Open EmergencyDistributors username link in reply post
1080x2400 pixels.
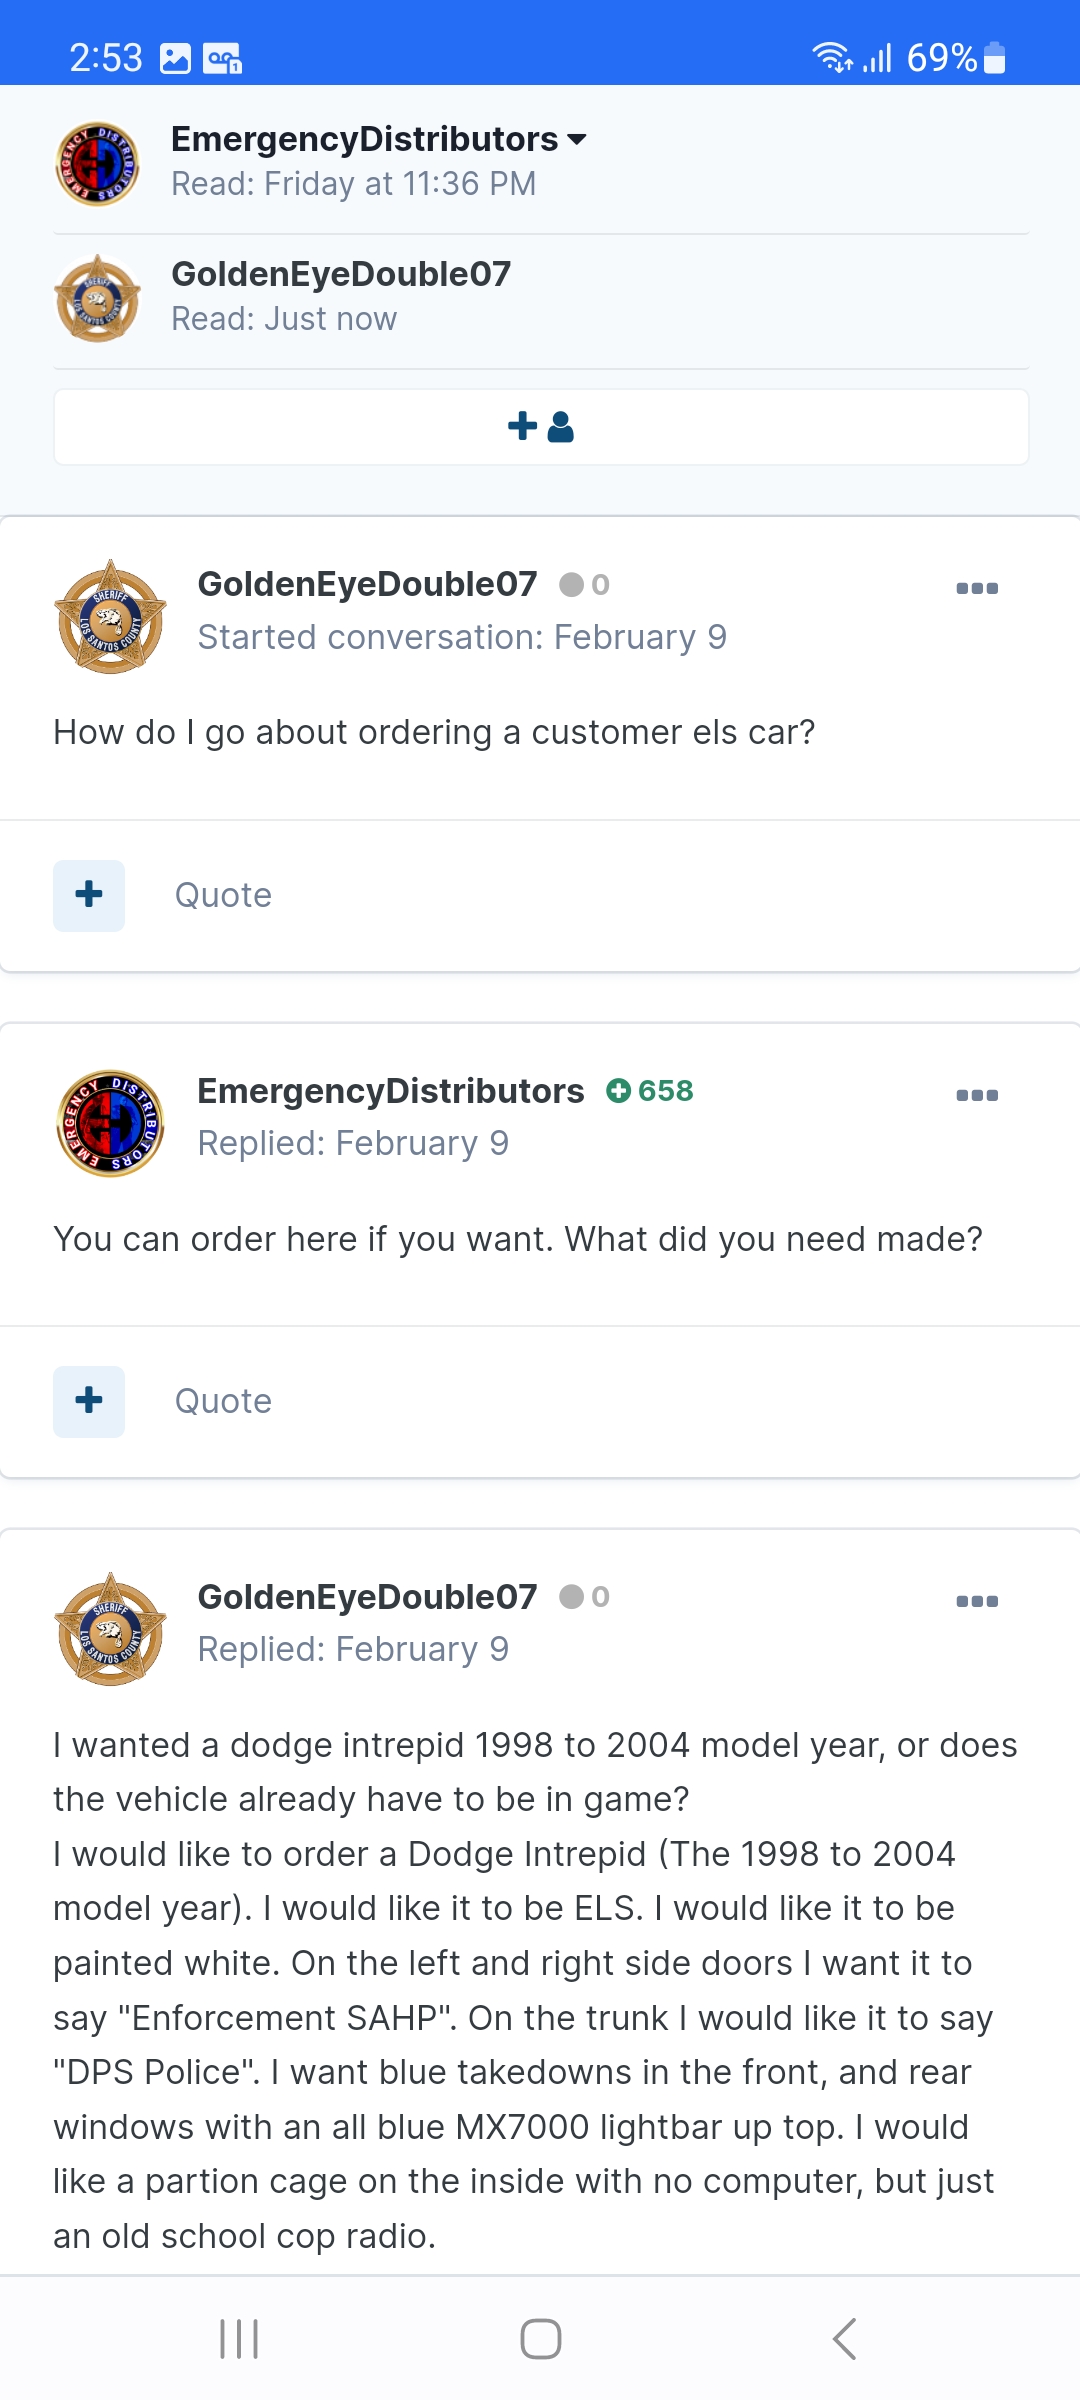[390, 1091]
